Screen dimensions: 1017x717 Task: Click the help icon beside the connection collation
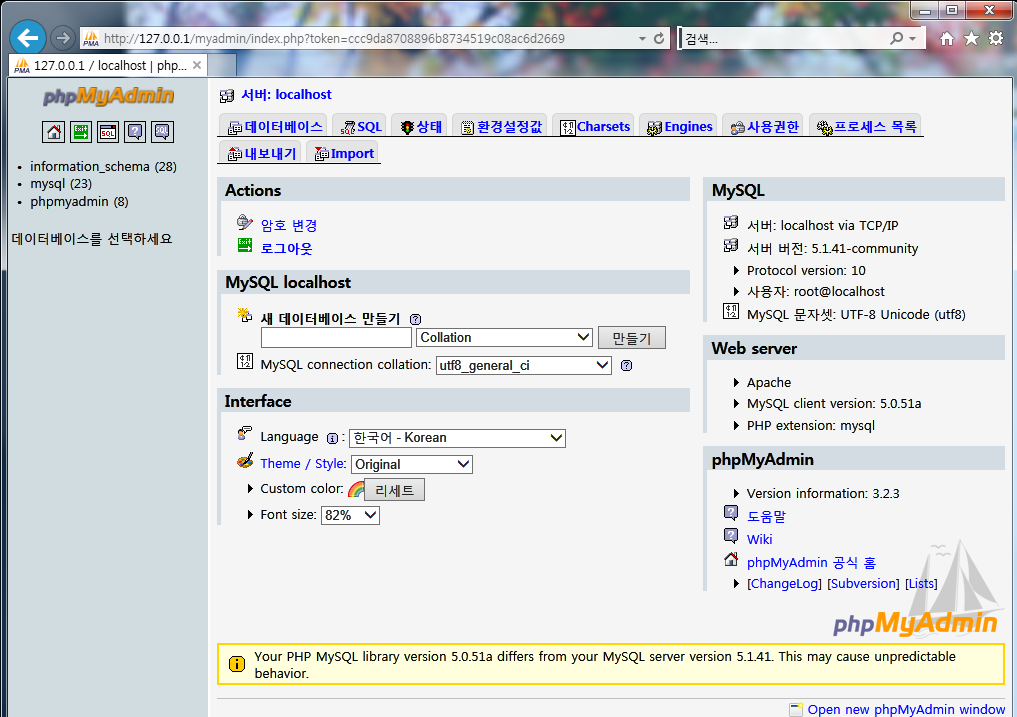(x=626, y=365)
